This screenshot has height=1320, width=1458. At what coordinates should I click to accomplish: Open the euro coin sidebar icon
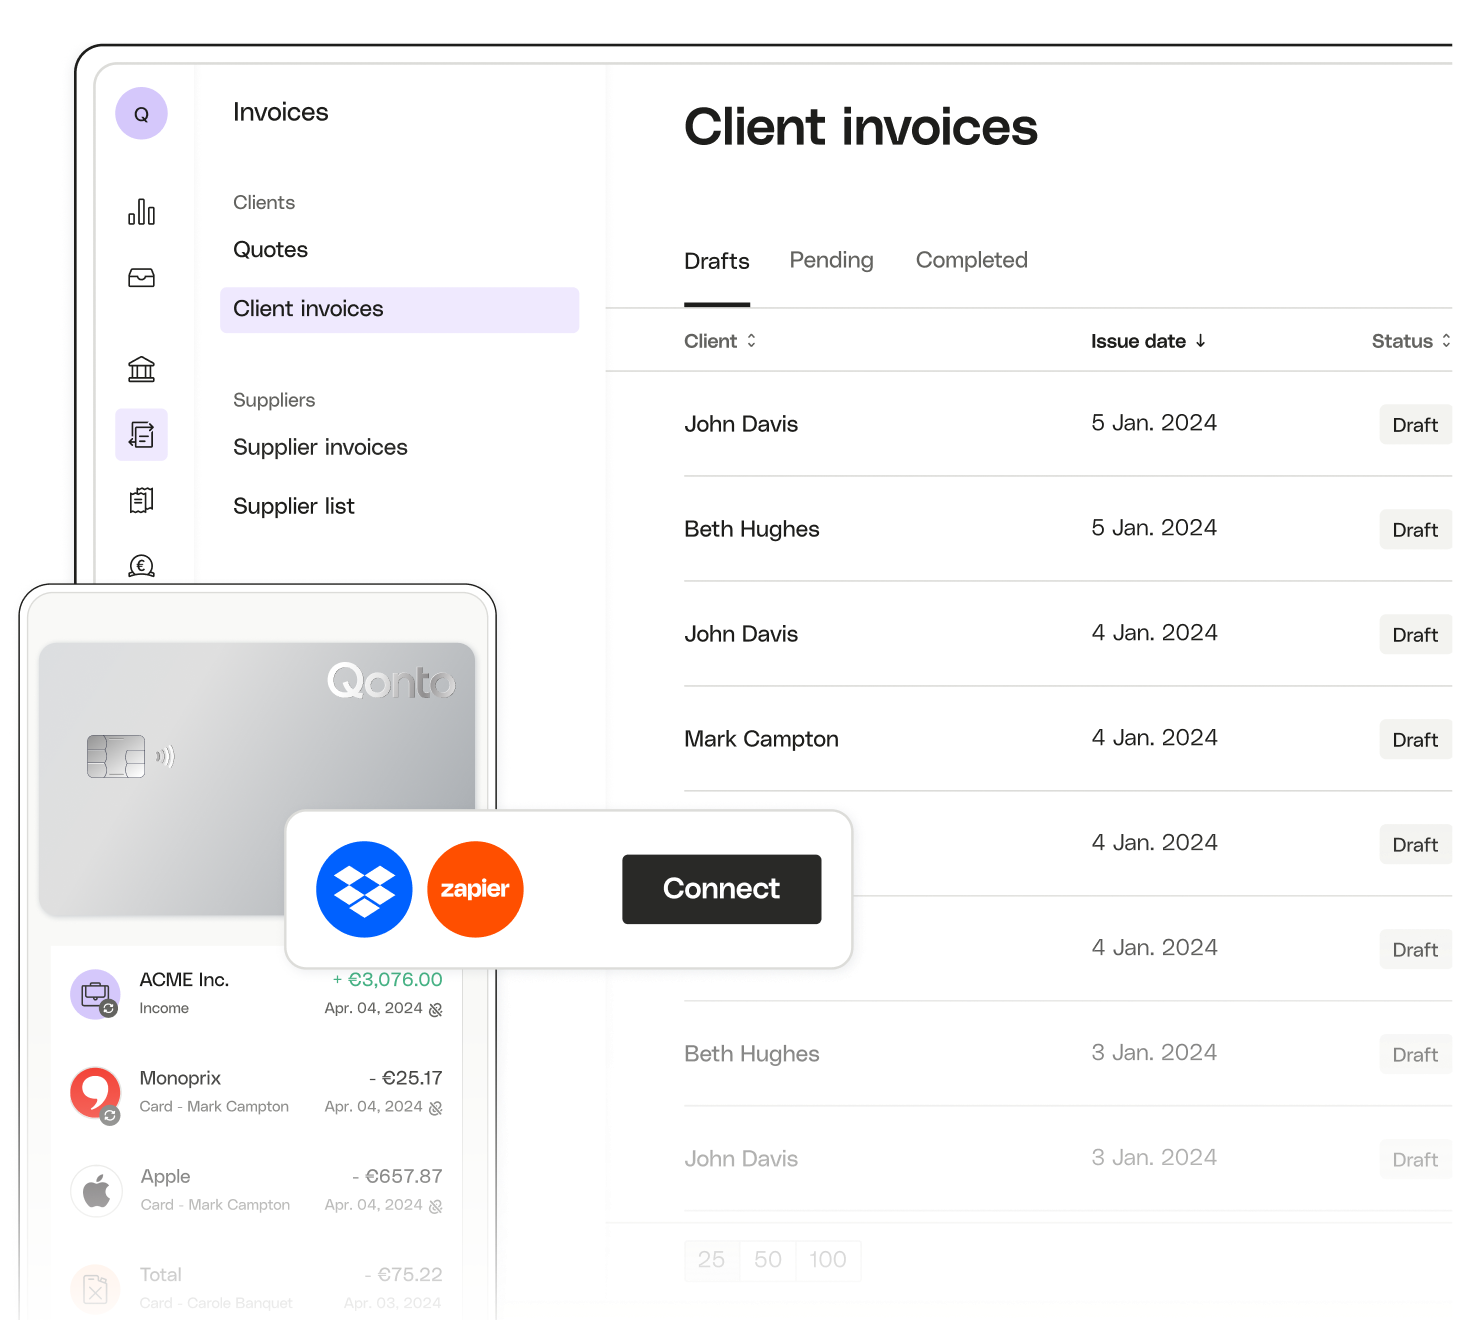[141, 566]
